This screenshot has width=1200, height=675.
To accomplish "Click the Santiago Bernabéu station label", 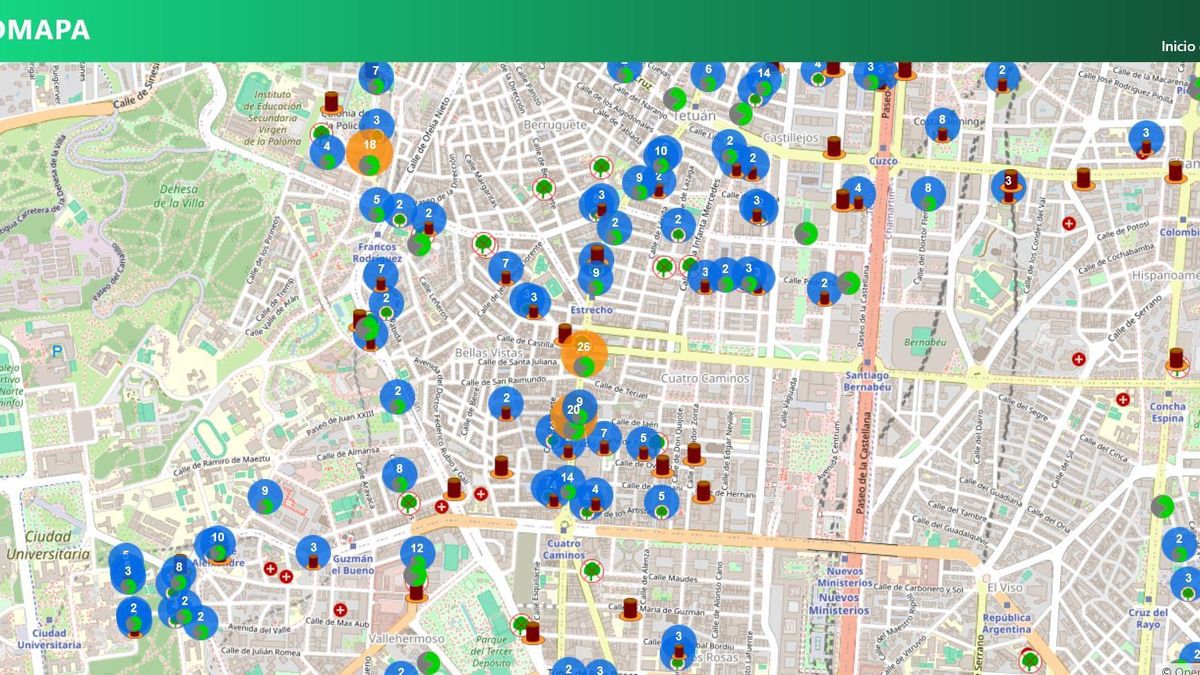I will click(866, 381).
